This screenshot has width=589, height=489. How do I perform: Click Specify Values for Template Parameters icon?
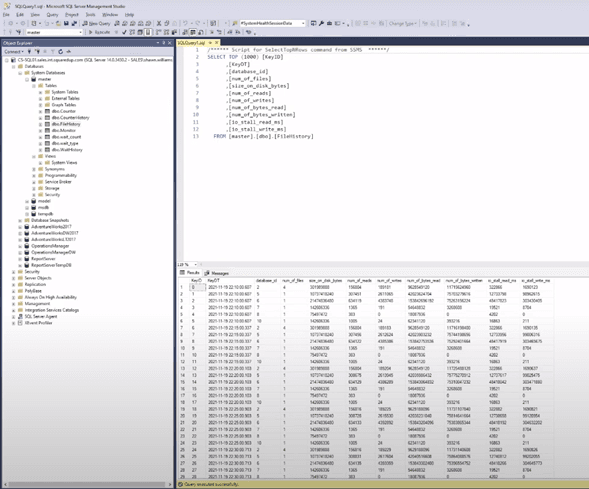pyautogui.click(x=248, y=32)
